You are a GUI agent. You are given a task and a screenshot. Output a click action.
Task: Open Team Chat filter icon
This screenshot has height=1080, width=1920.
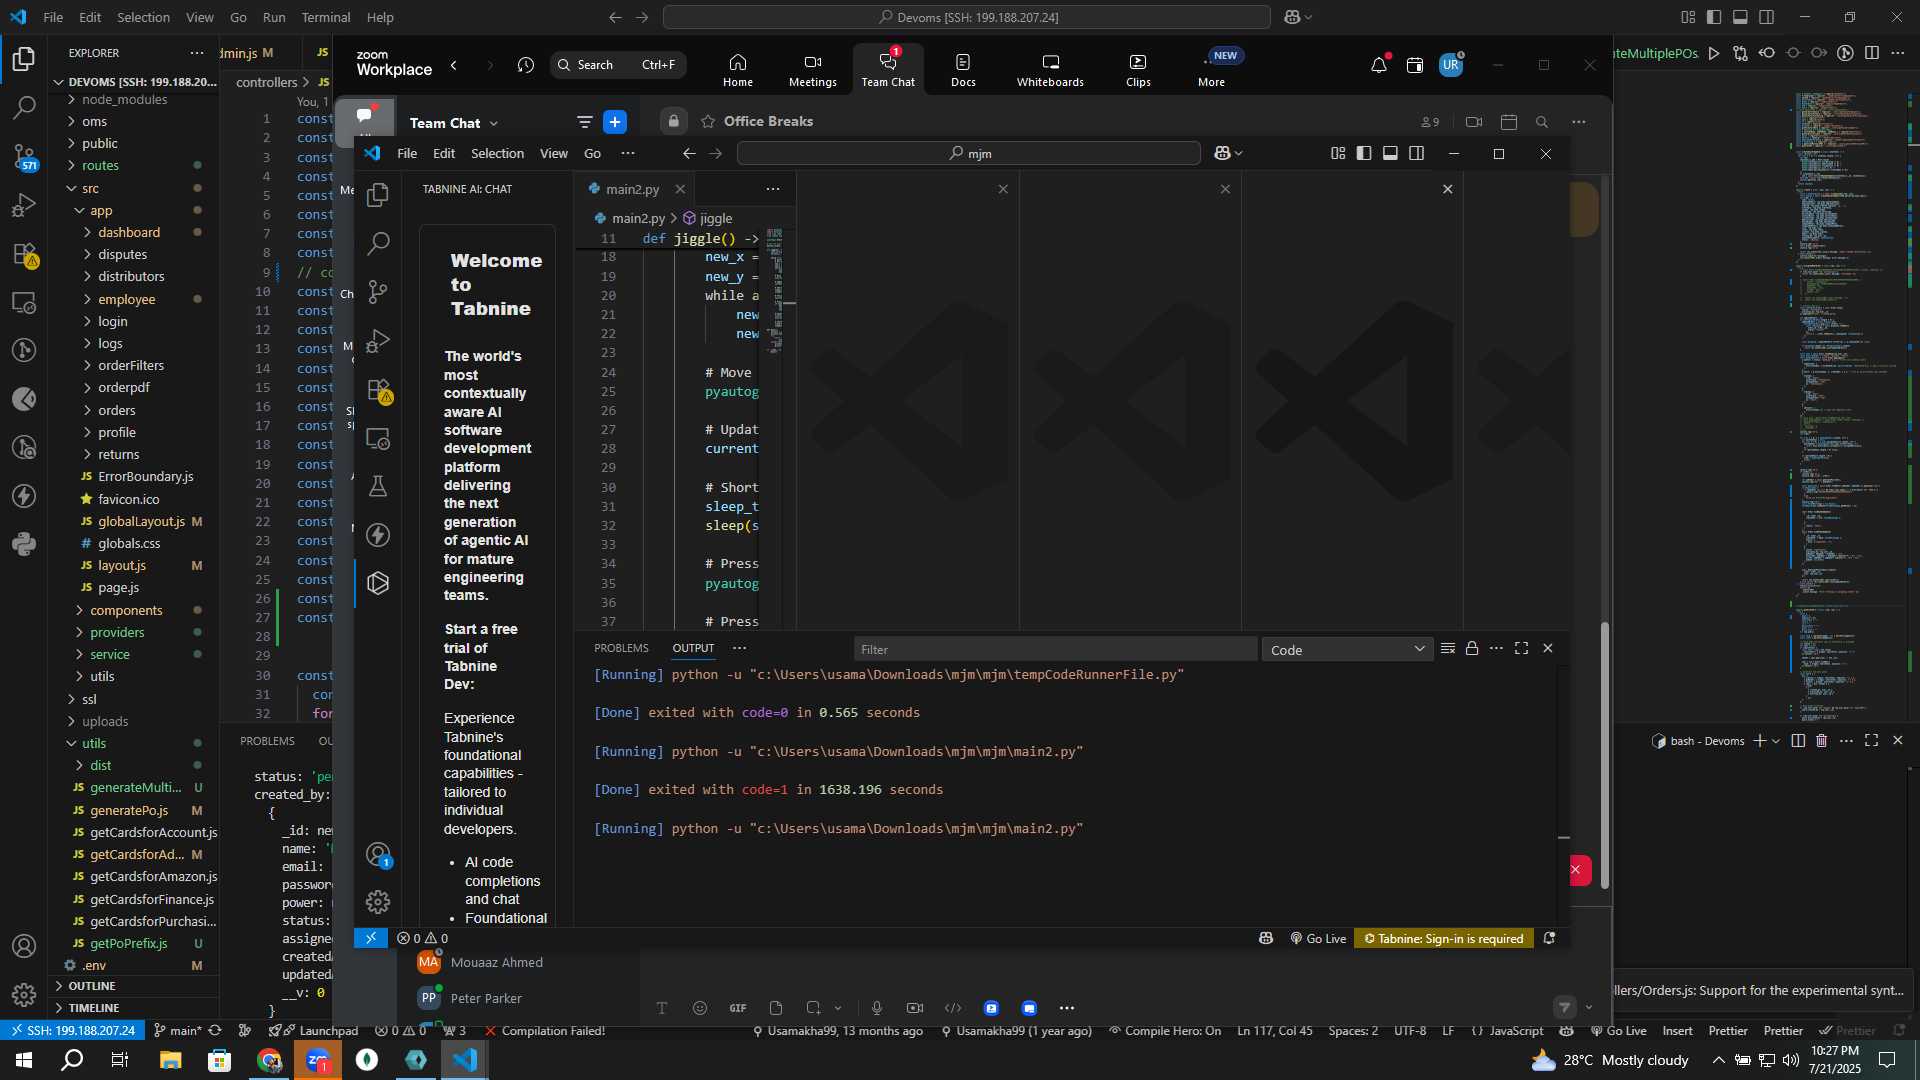(x=584, y=122)
